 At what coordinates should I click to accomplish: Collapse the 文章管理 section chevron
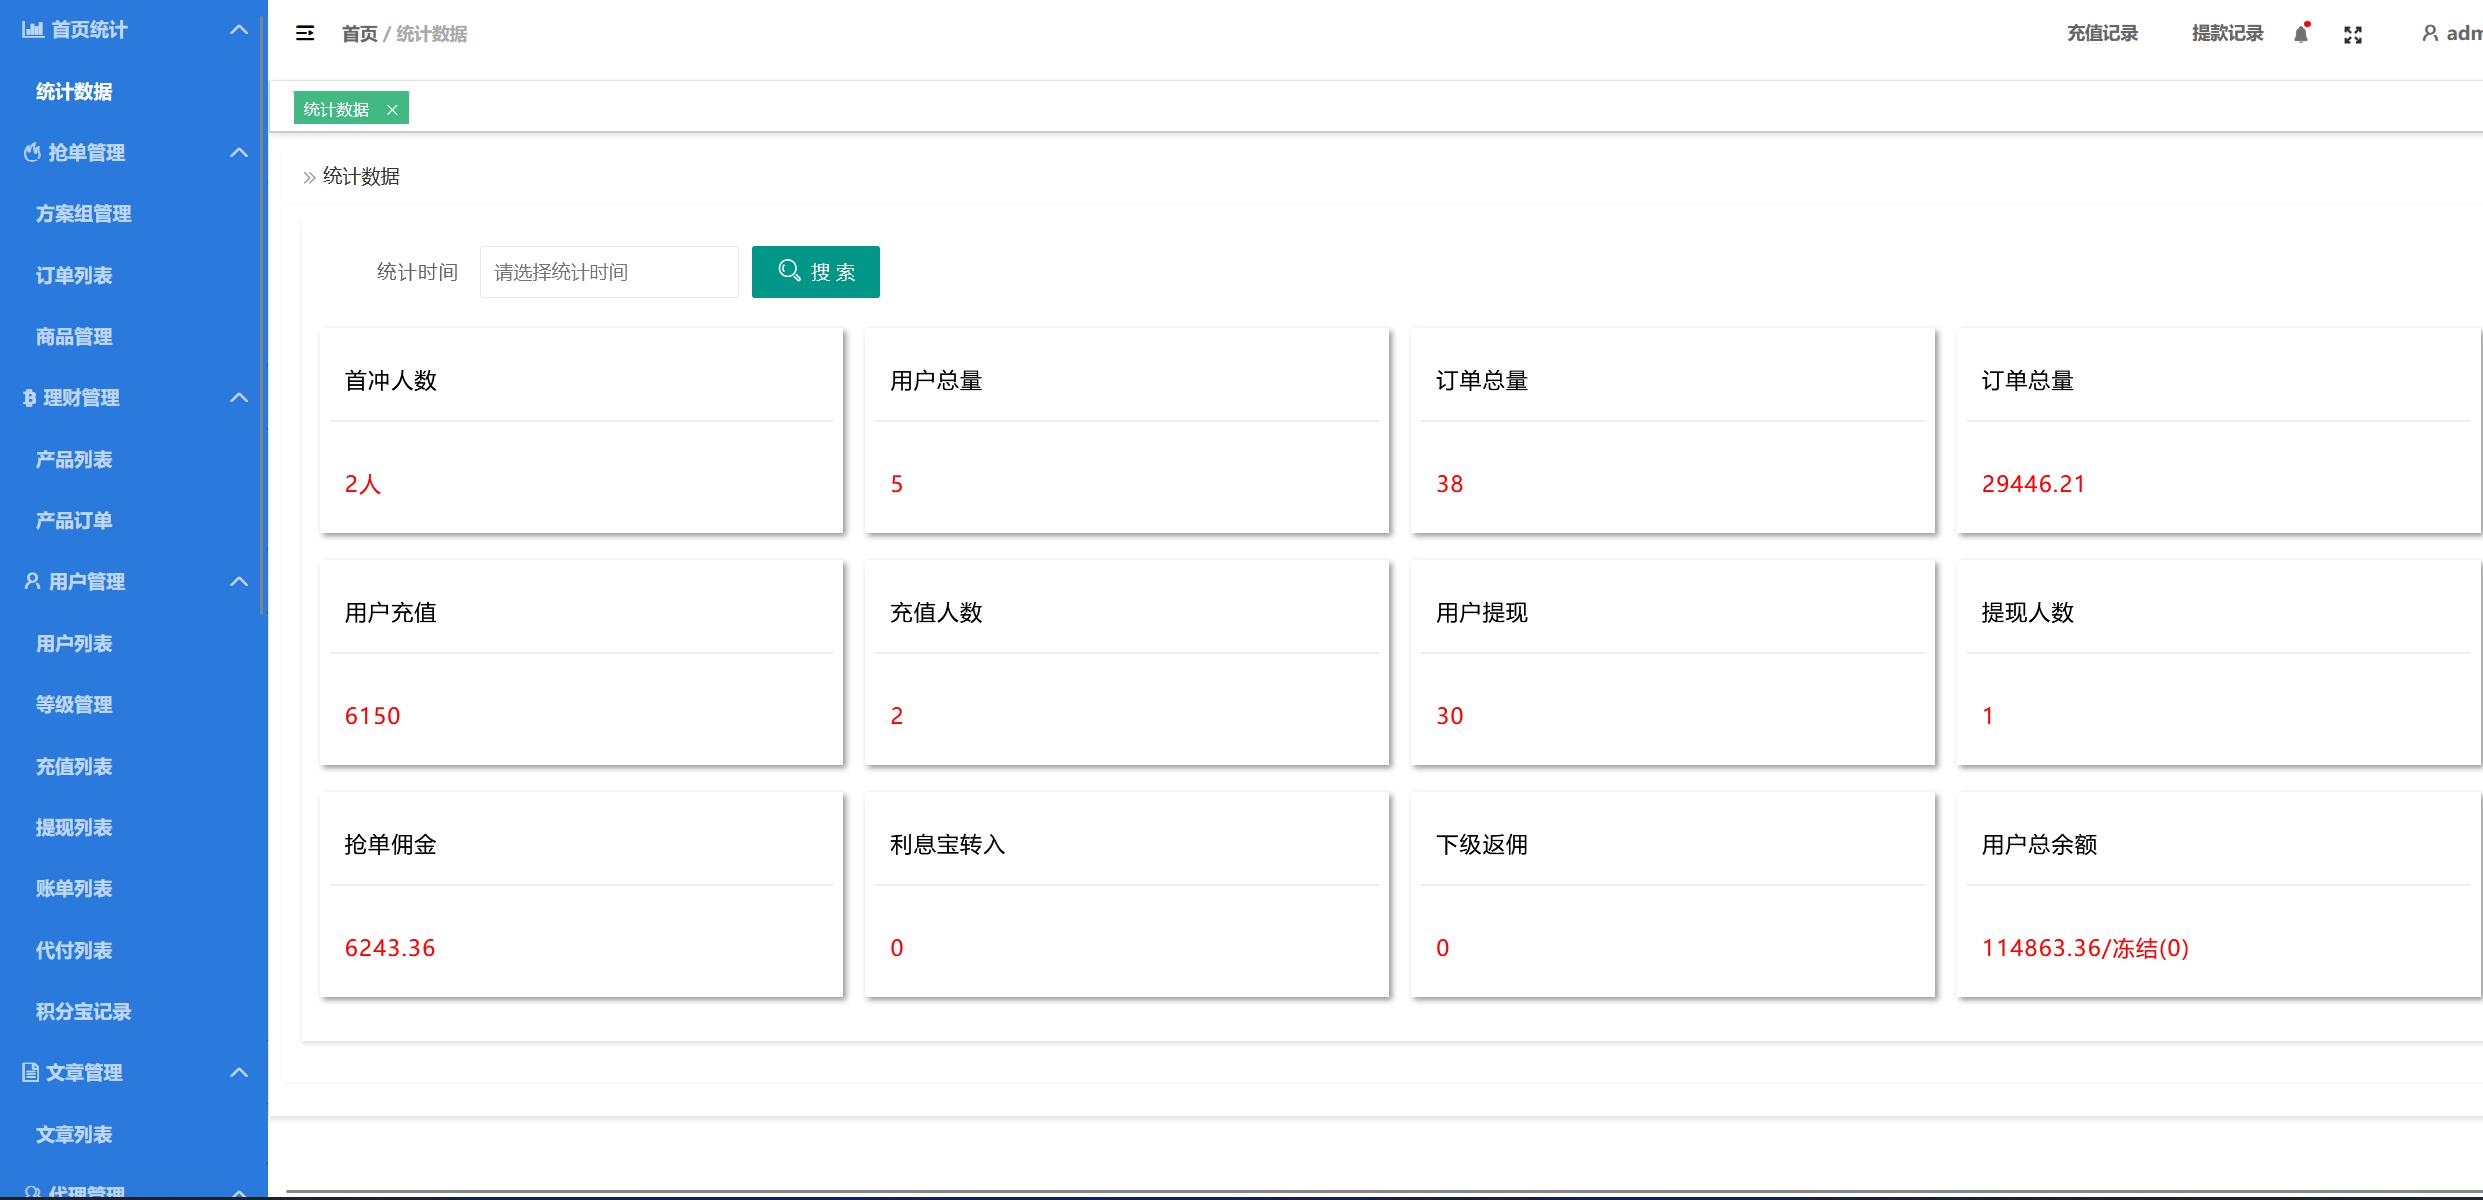(239, 1073)
